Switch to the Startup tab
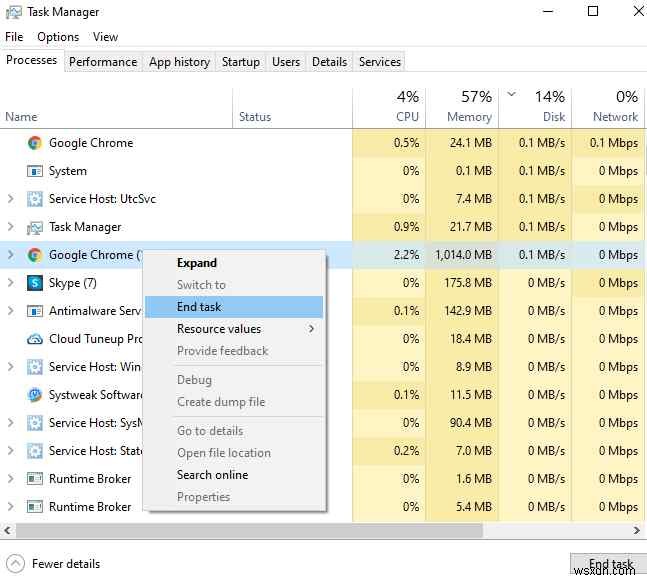The width and height of the screenshot is (647, 581). click(241, 62)
